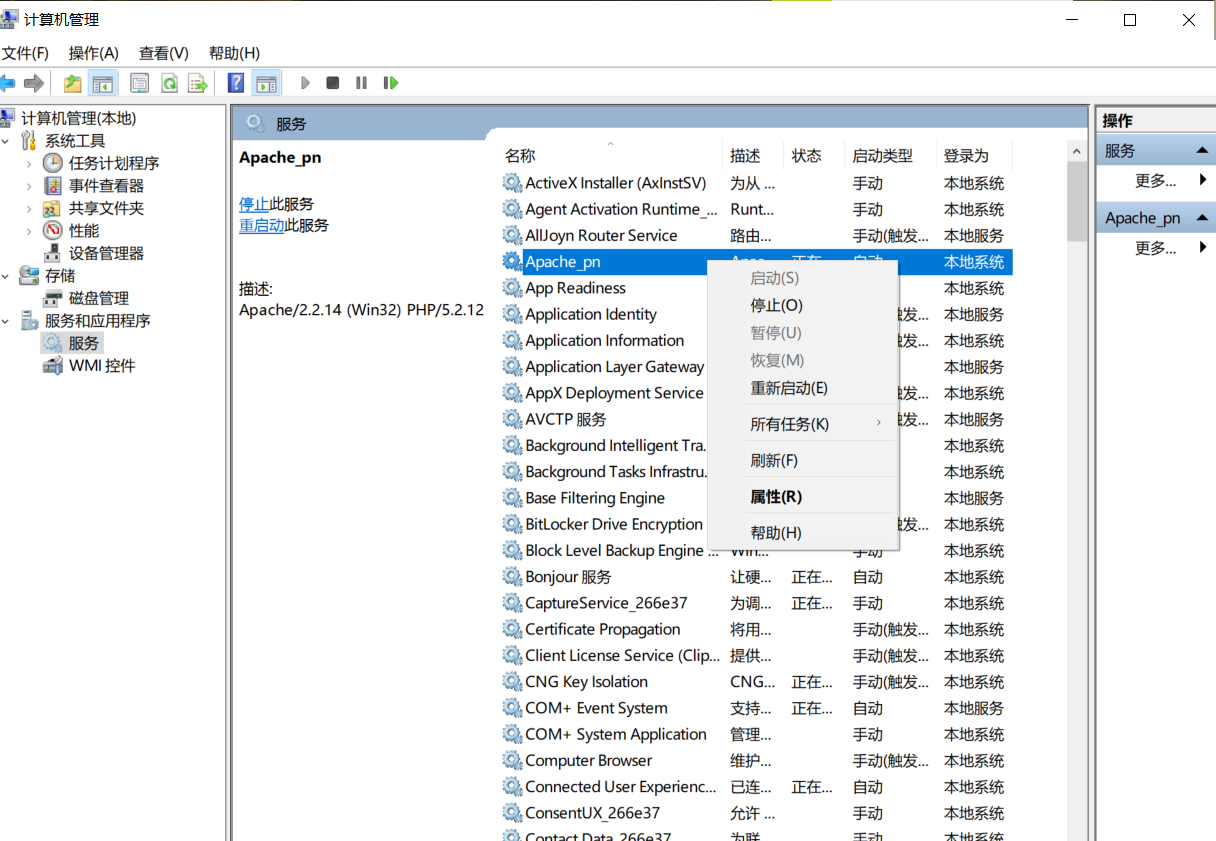Collapse the 存储 tree node
The height and width of the screenshot is (841, 1216).
7,276
